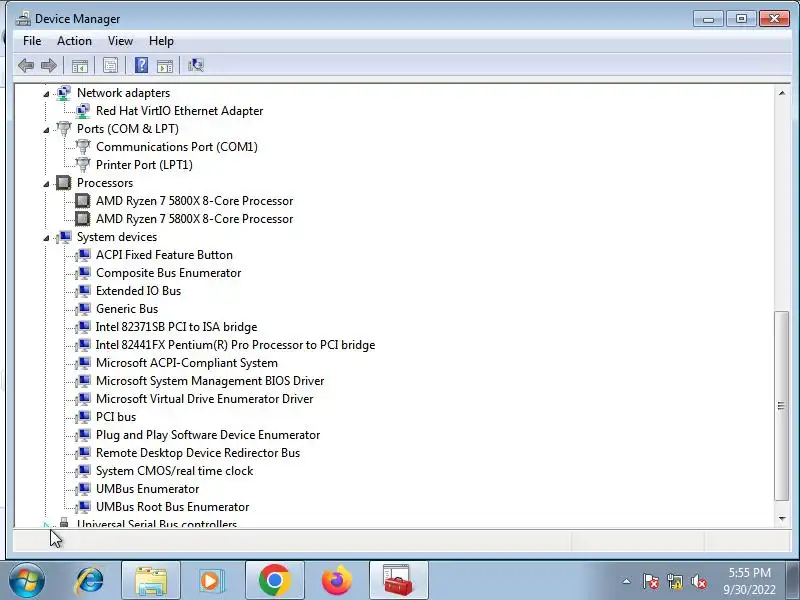Click Scan for hardware changes icon
Viewport: 800px width, 600px height.
tap(196, 65)
